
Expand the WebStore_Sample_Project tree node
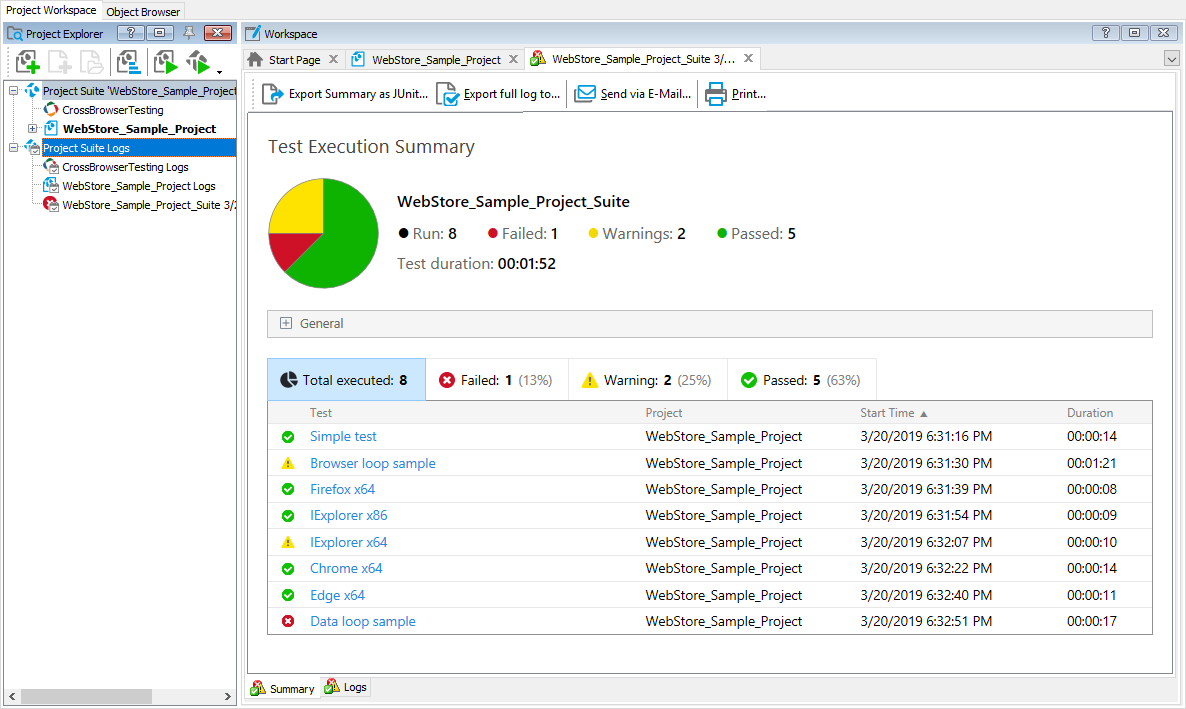pyautogui.click(x=33, y=129)
